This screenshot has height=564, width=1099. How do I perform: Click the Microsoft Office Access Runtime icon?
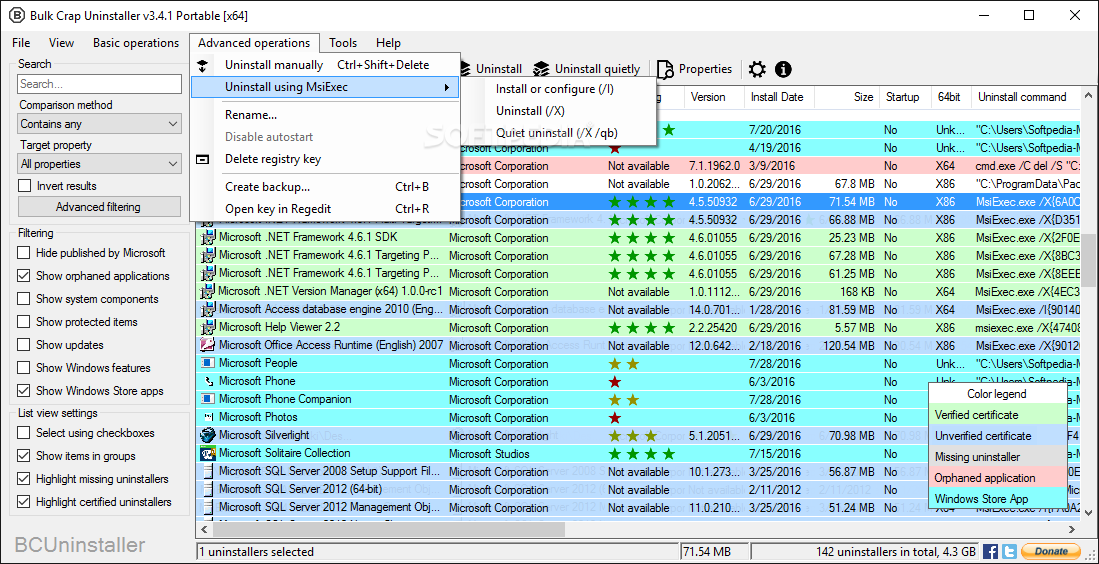click(207, 345)
